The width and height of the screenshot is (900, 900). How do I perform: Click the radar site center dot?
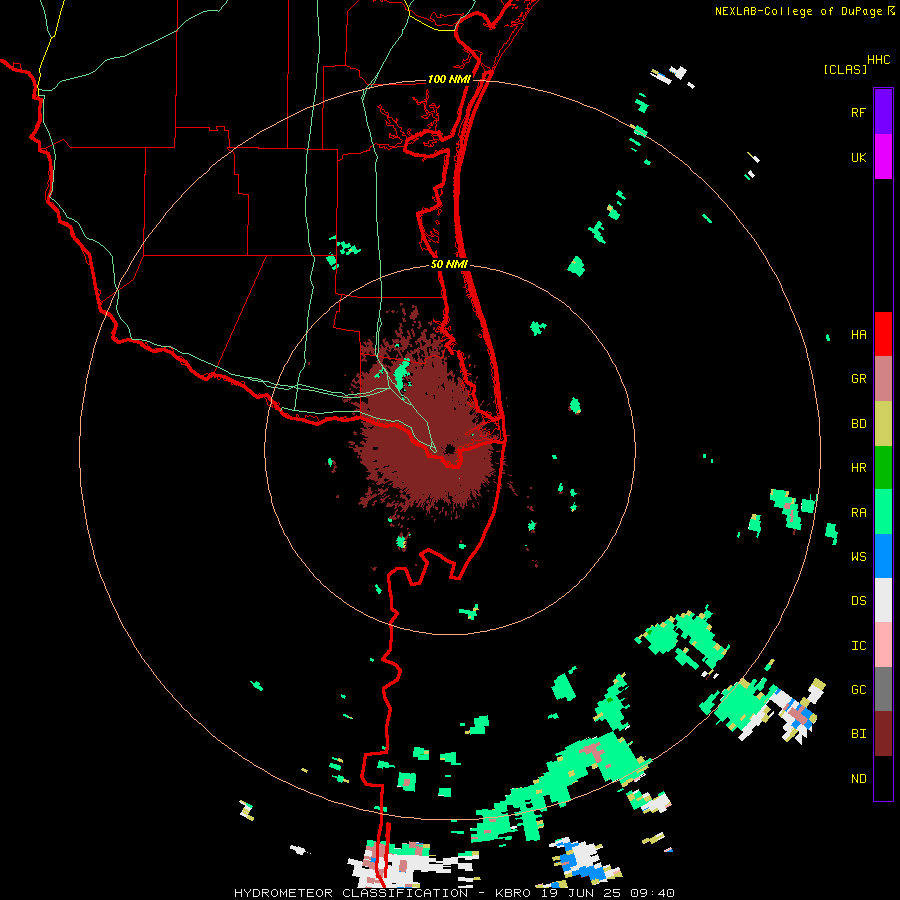(x=449, y=449)
